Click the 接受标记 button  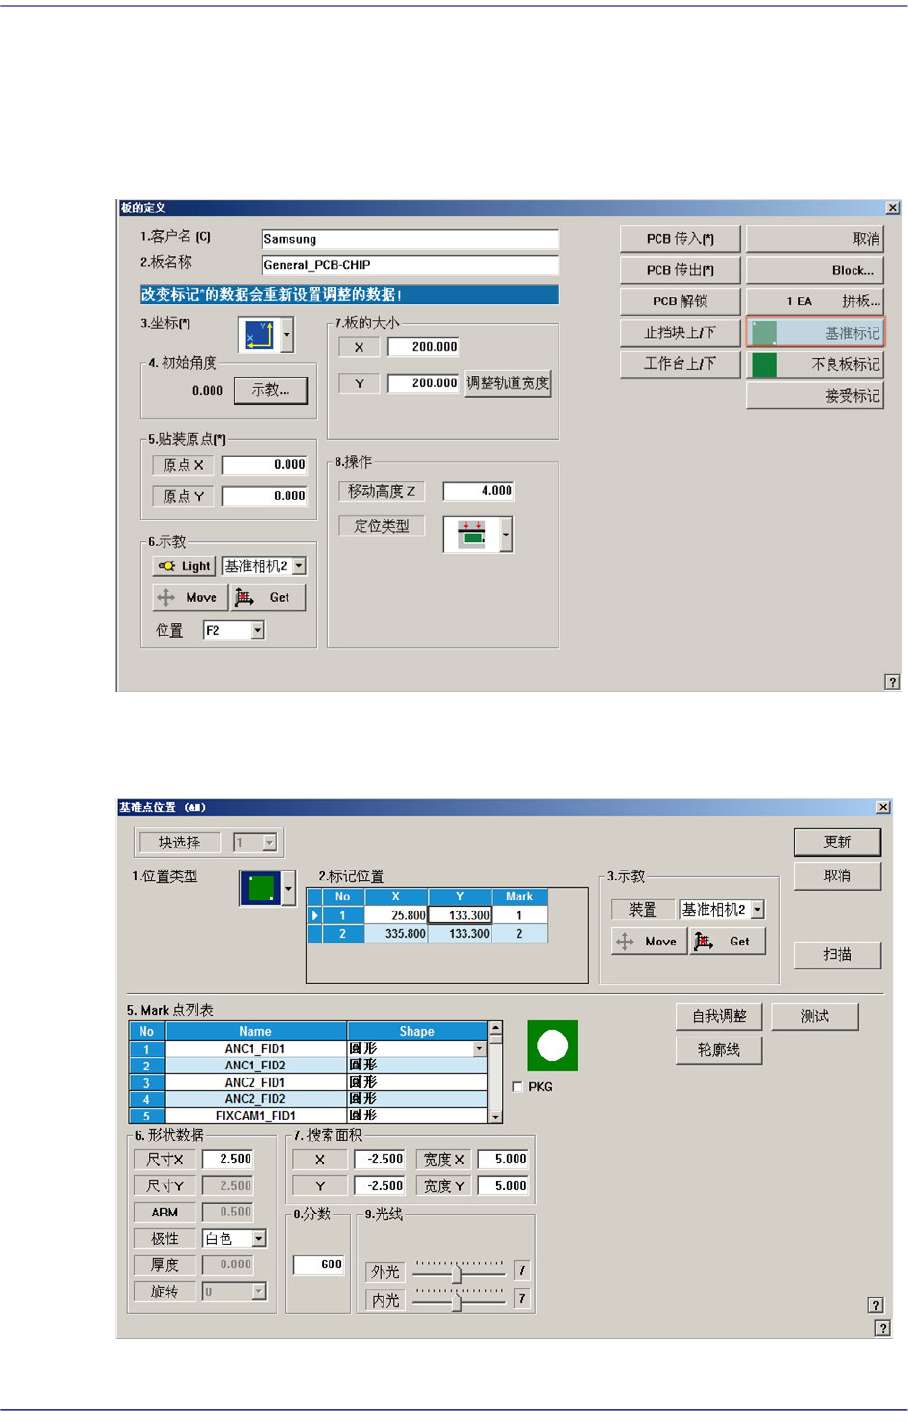(815, 396)
